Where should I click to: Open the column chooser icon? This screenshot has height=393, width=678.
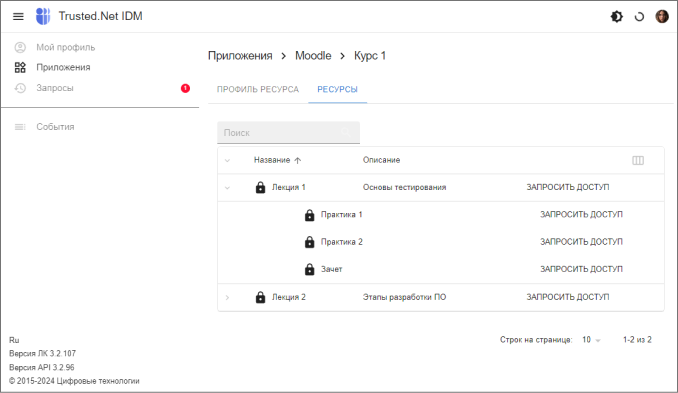pos(638,160)
